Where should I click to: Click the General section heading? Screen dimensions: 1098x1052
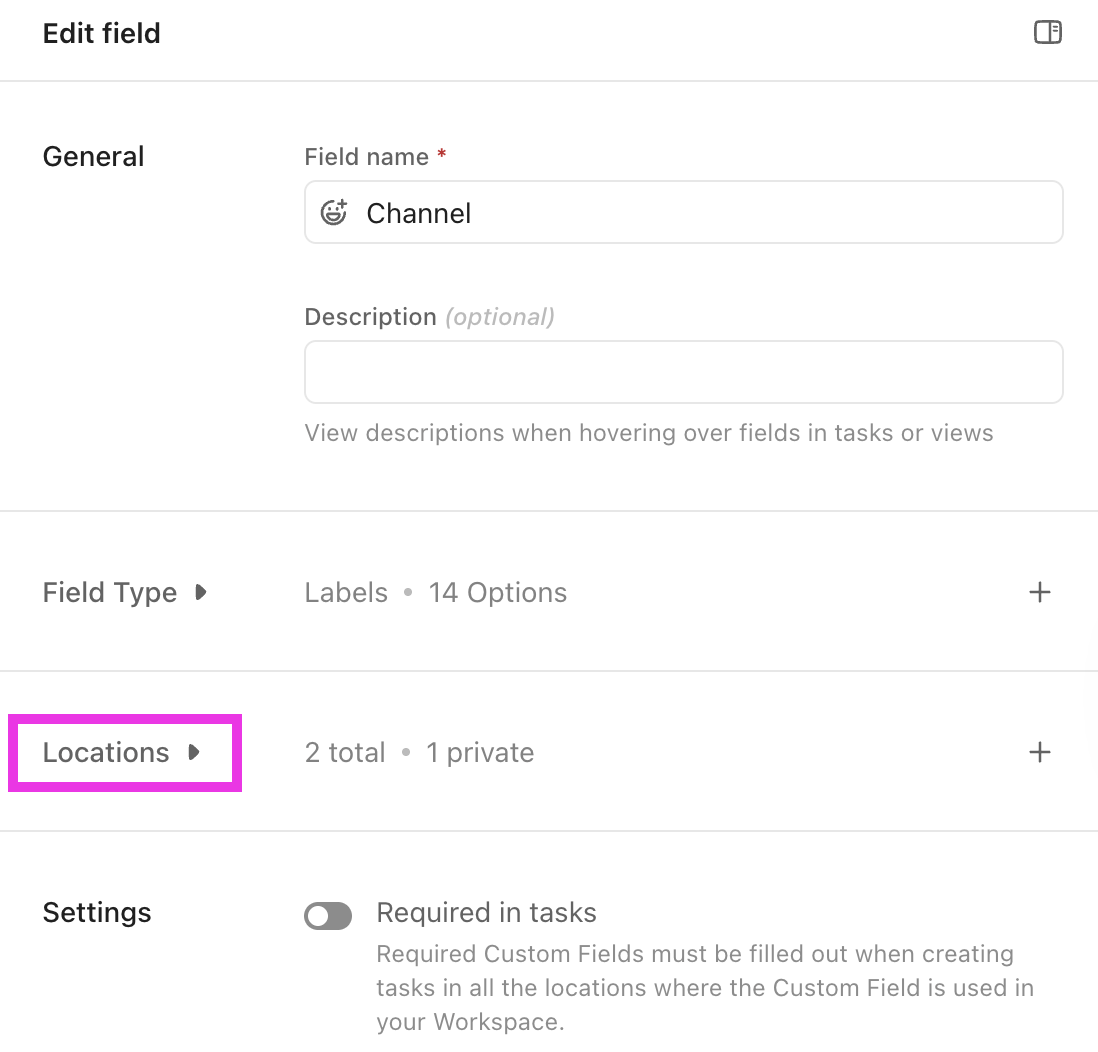click(x=93, y=156)
